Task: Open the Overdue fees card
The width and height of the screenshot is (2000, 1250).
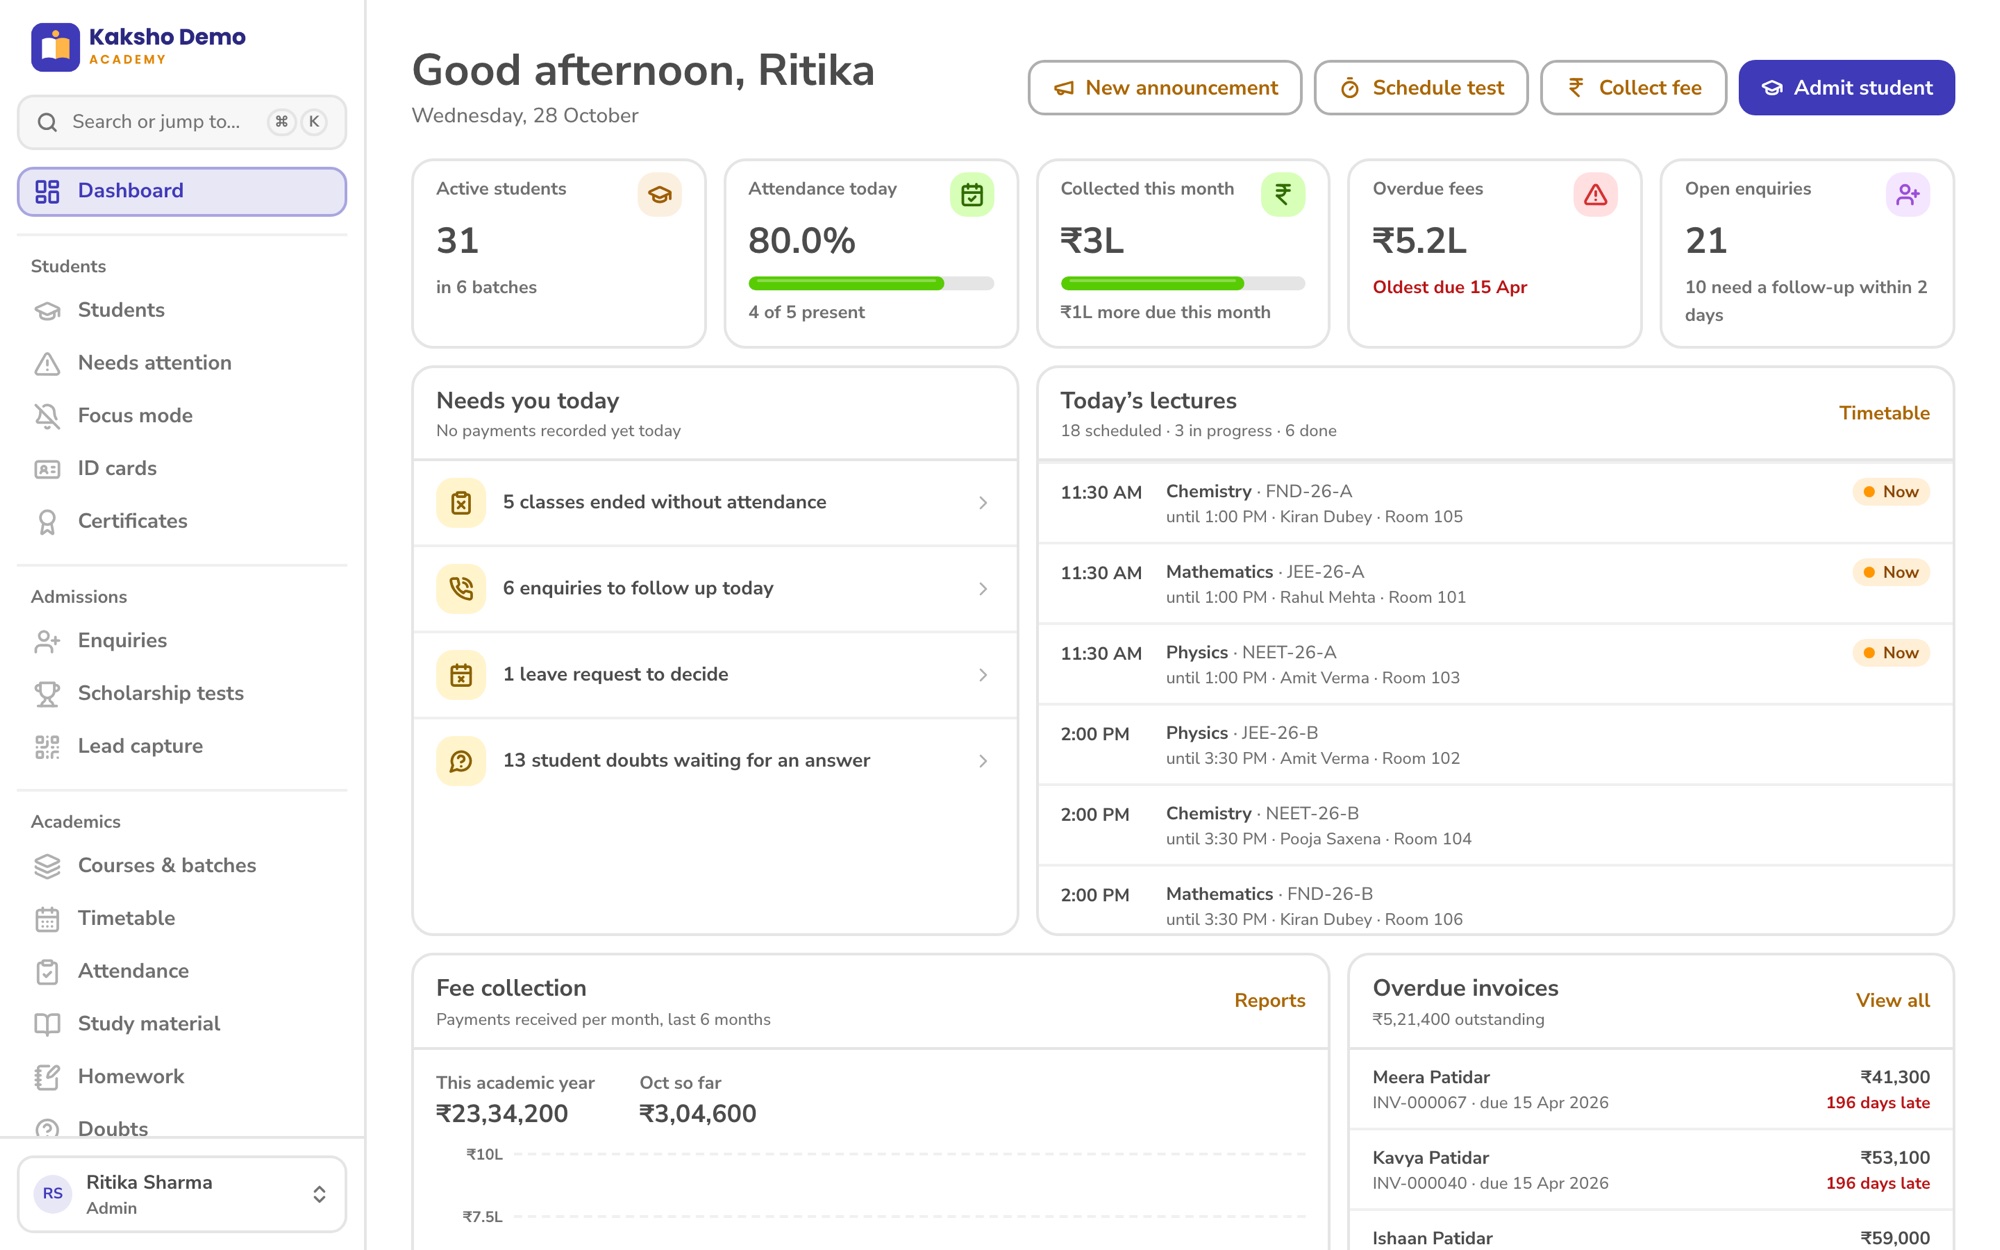Action: (1495, 254)
